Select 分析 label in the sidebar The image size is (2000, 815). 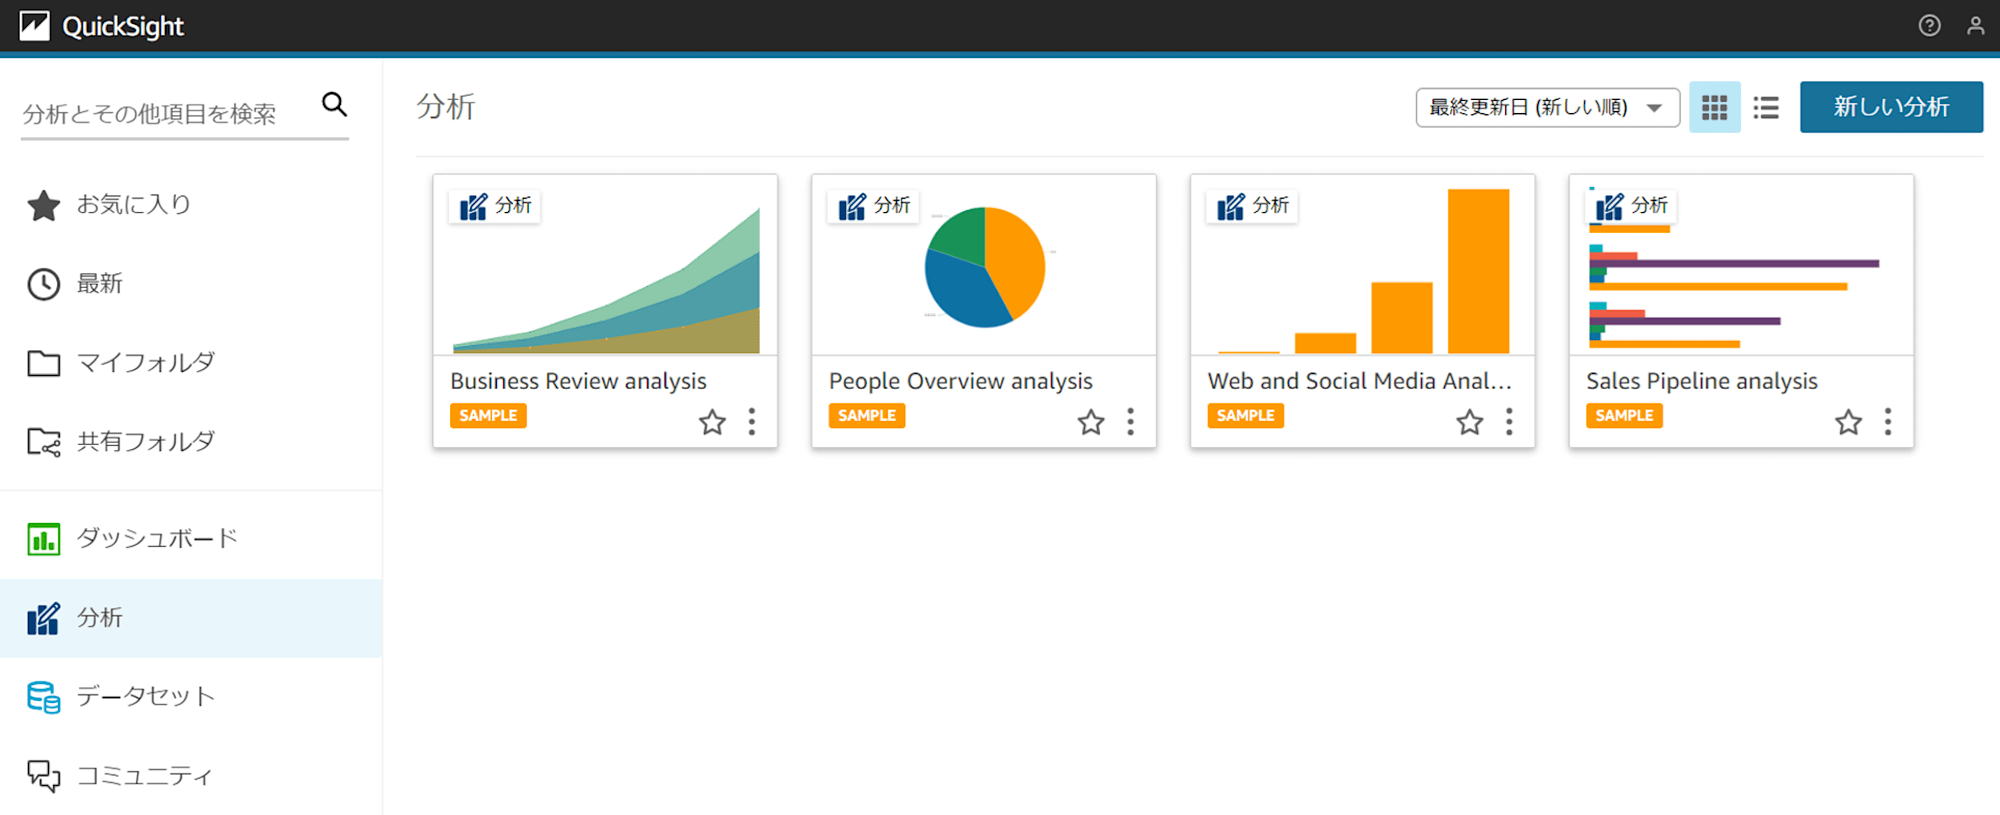click(x=100, y=618)
